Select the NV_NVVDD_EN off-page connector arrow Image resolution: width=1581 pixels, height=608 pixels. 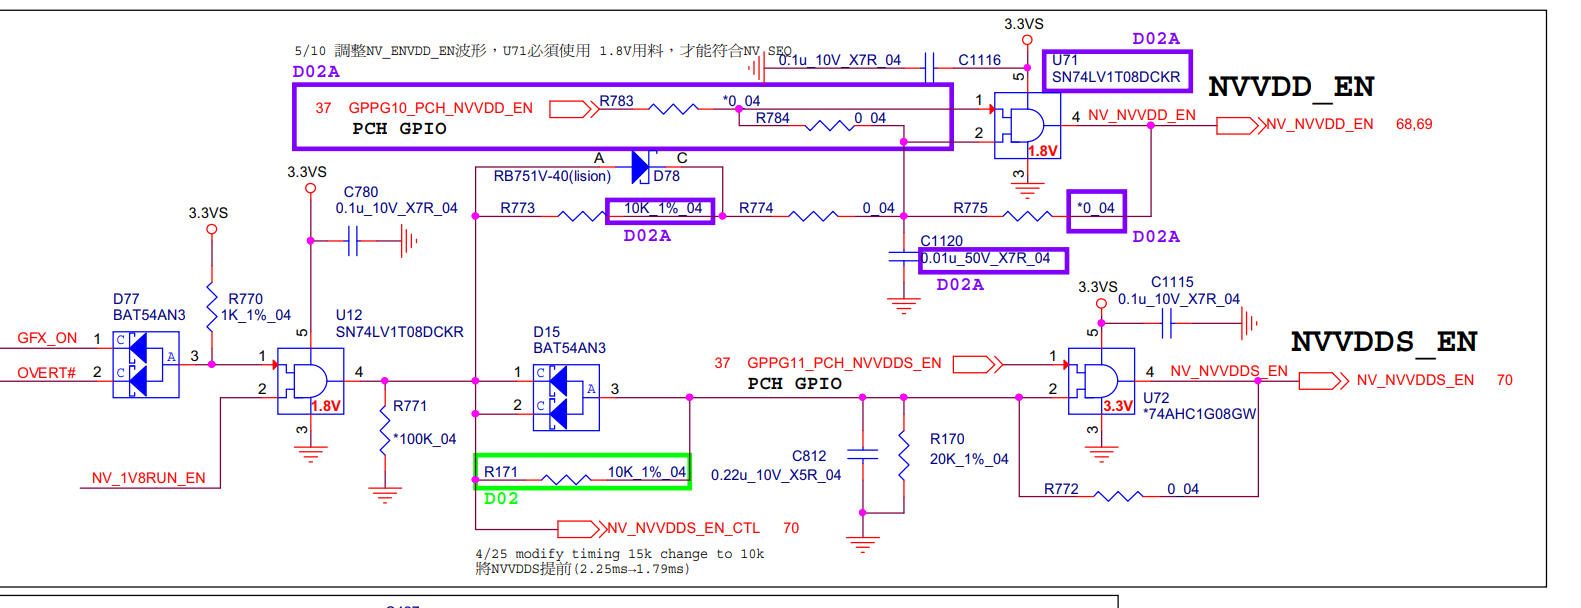1241,125
